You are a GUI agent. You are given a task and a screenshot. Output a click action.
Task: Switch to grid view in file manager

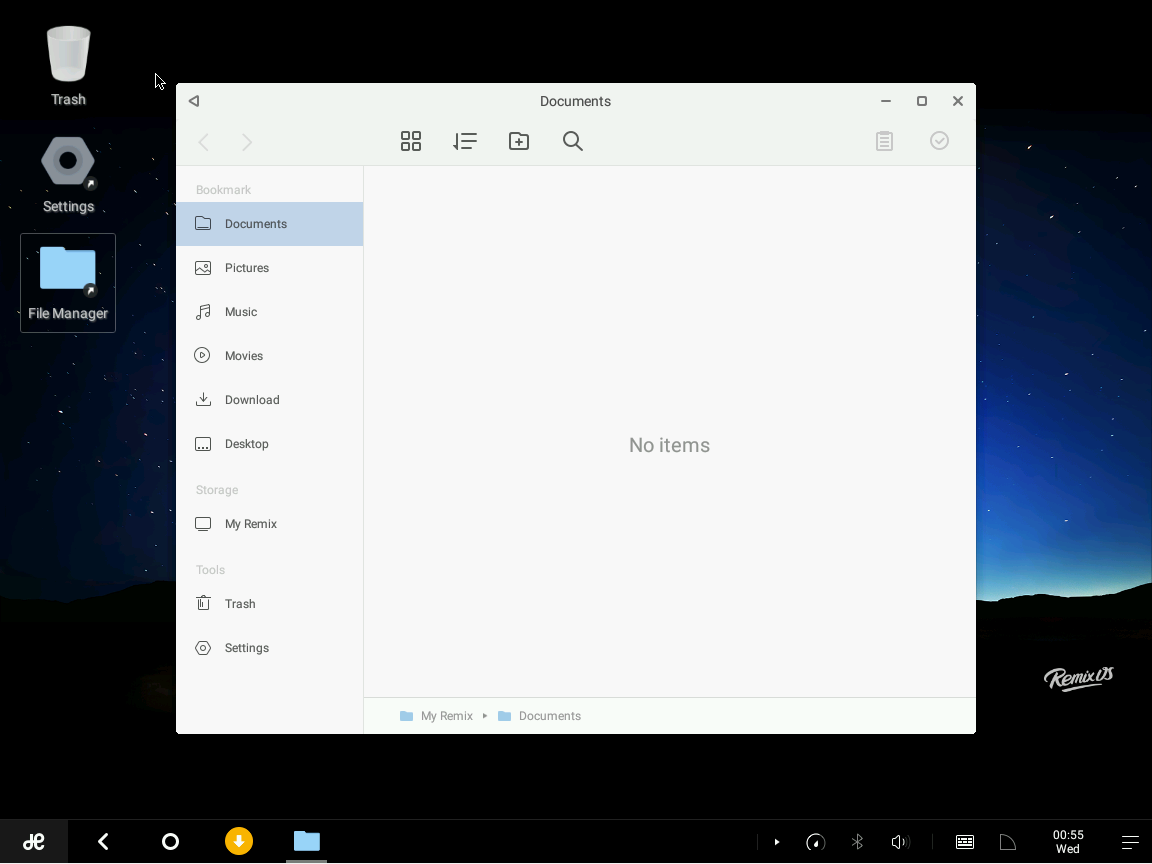[x=411, y=141]
